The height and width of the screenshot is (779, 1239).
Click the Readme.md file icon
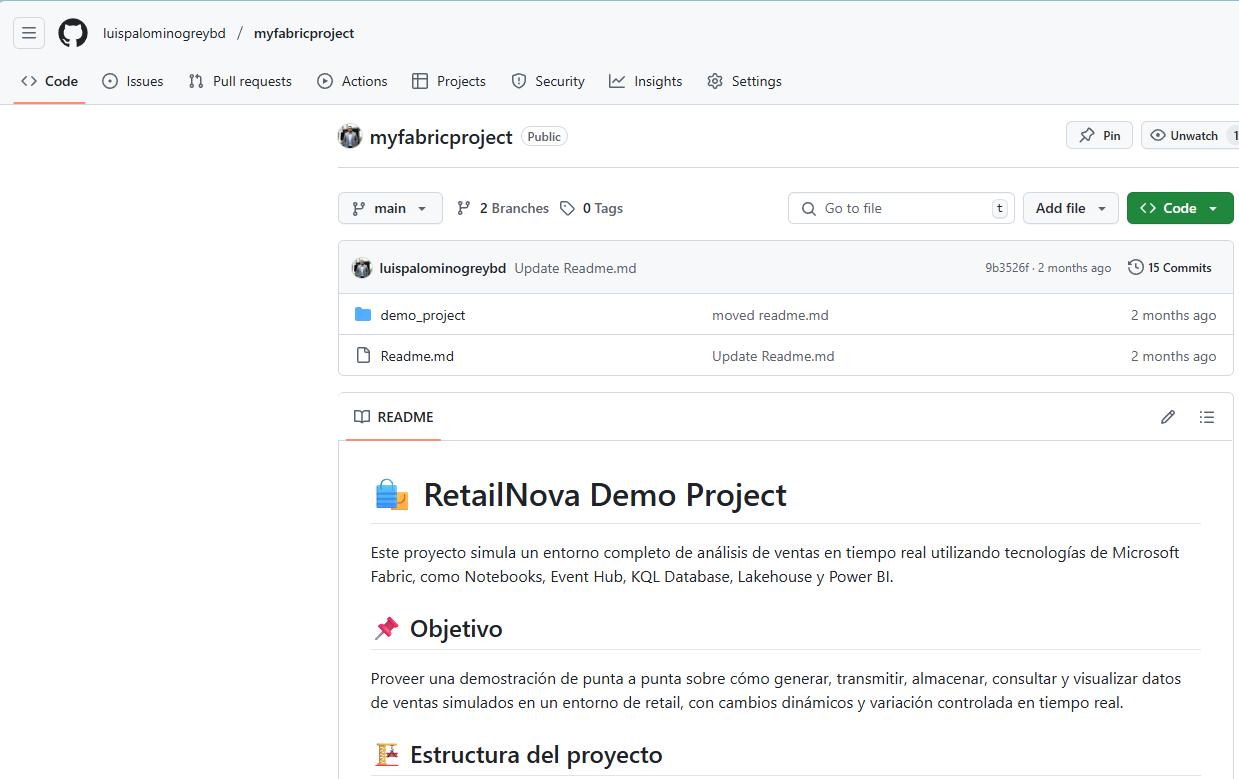[x=363, y=356]
